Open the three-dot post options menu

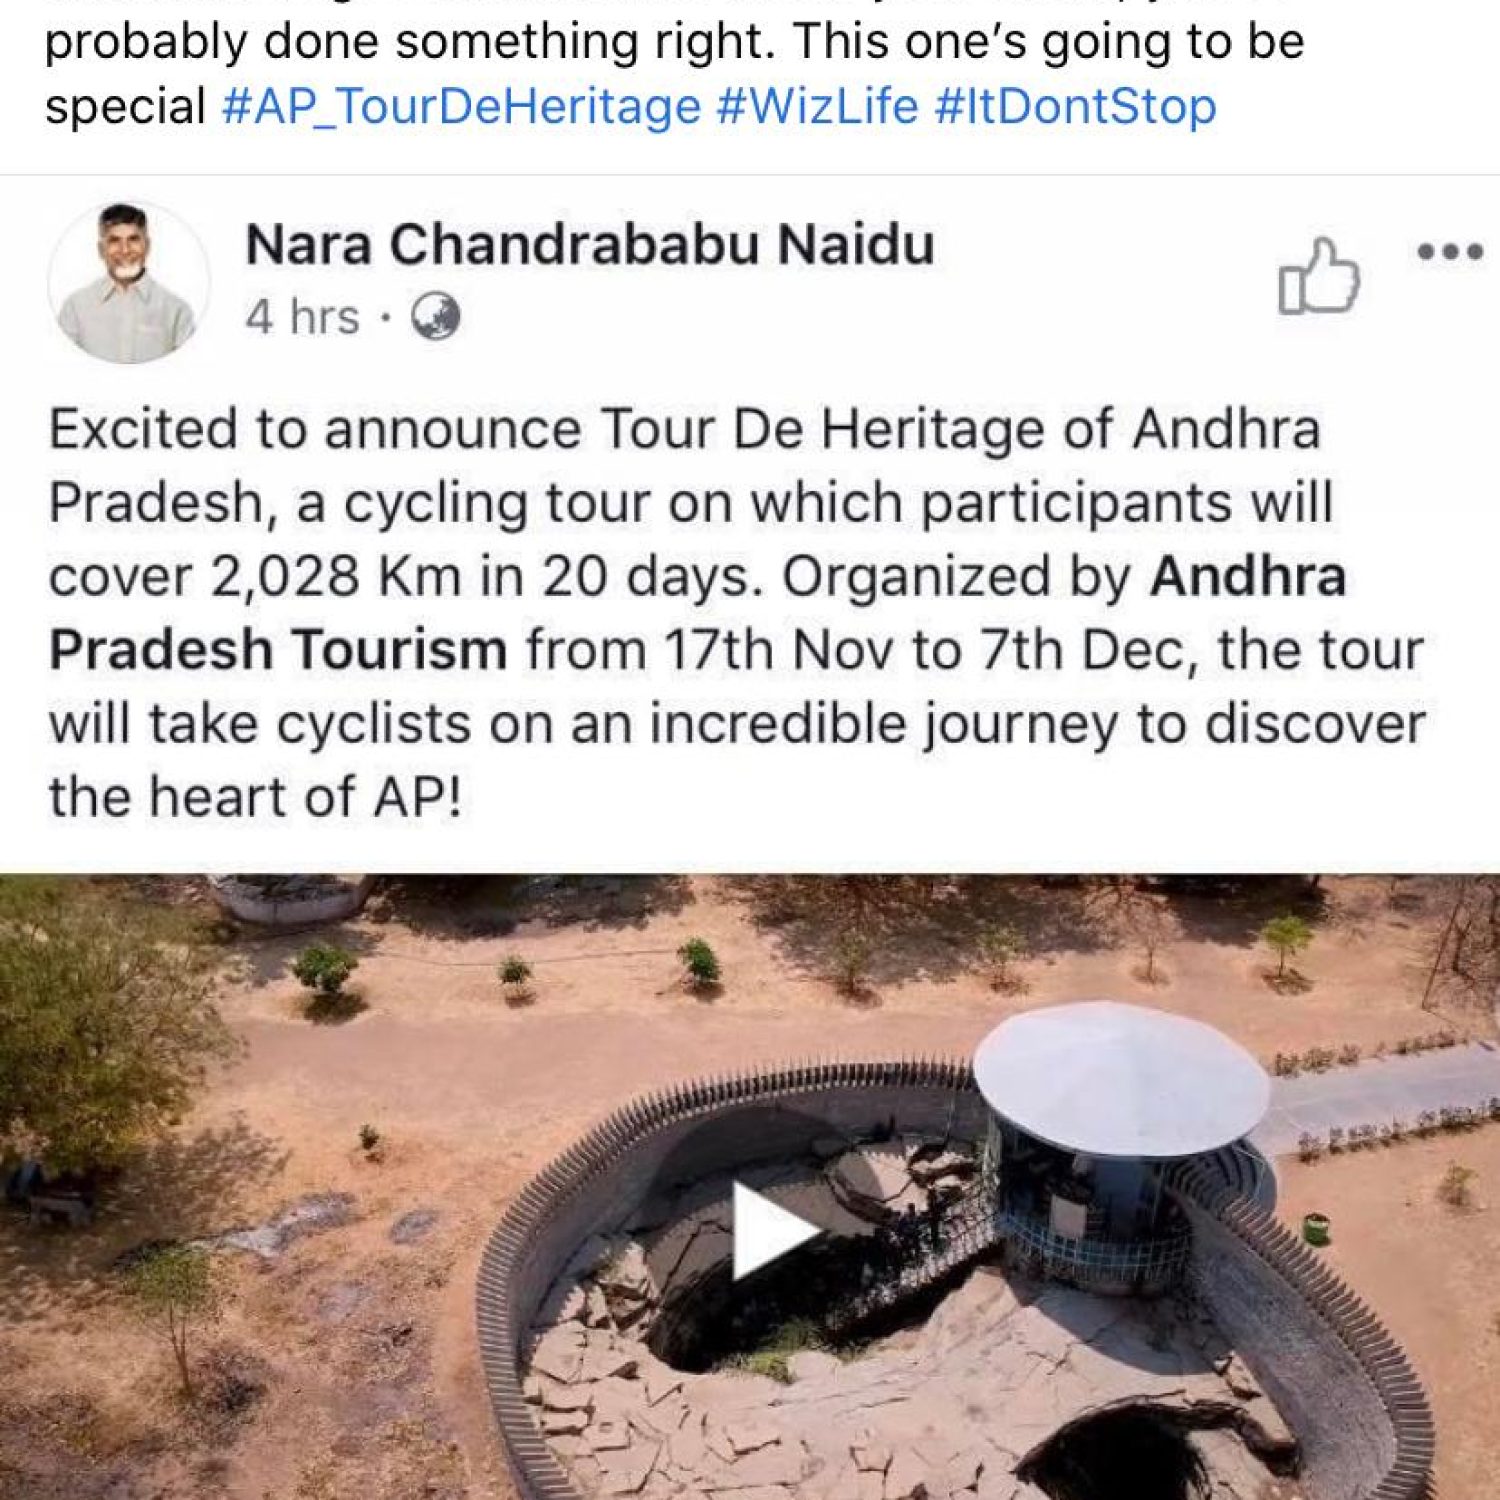1449,252
